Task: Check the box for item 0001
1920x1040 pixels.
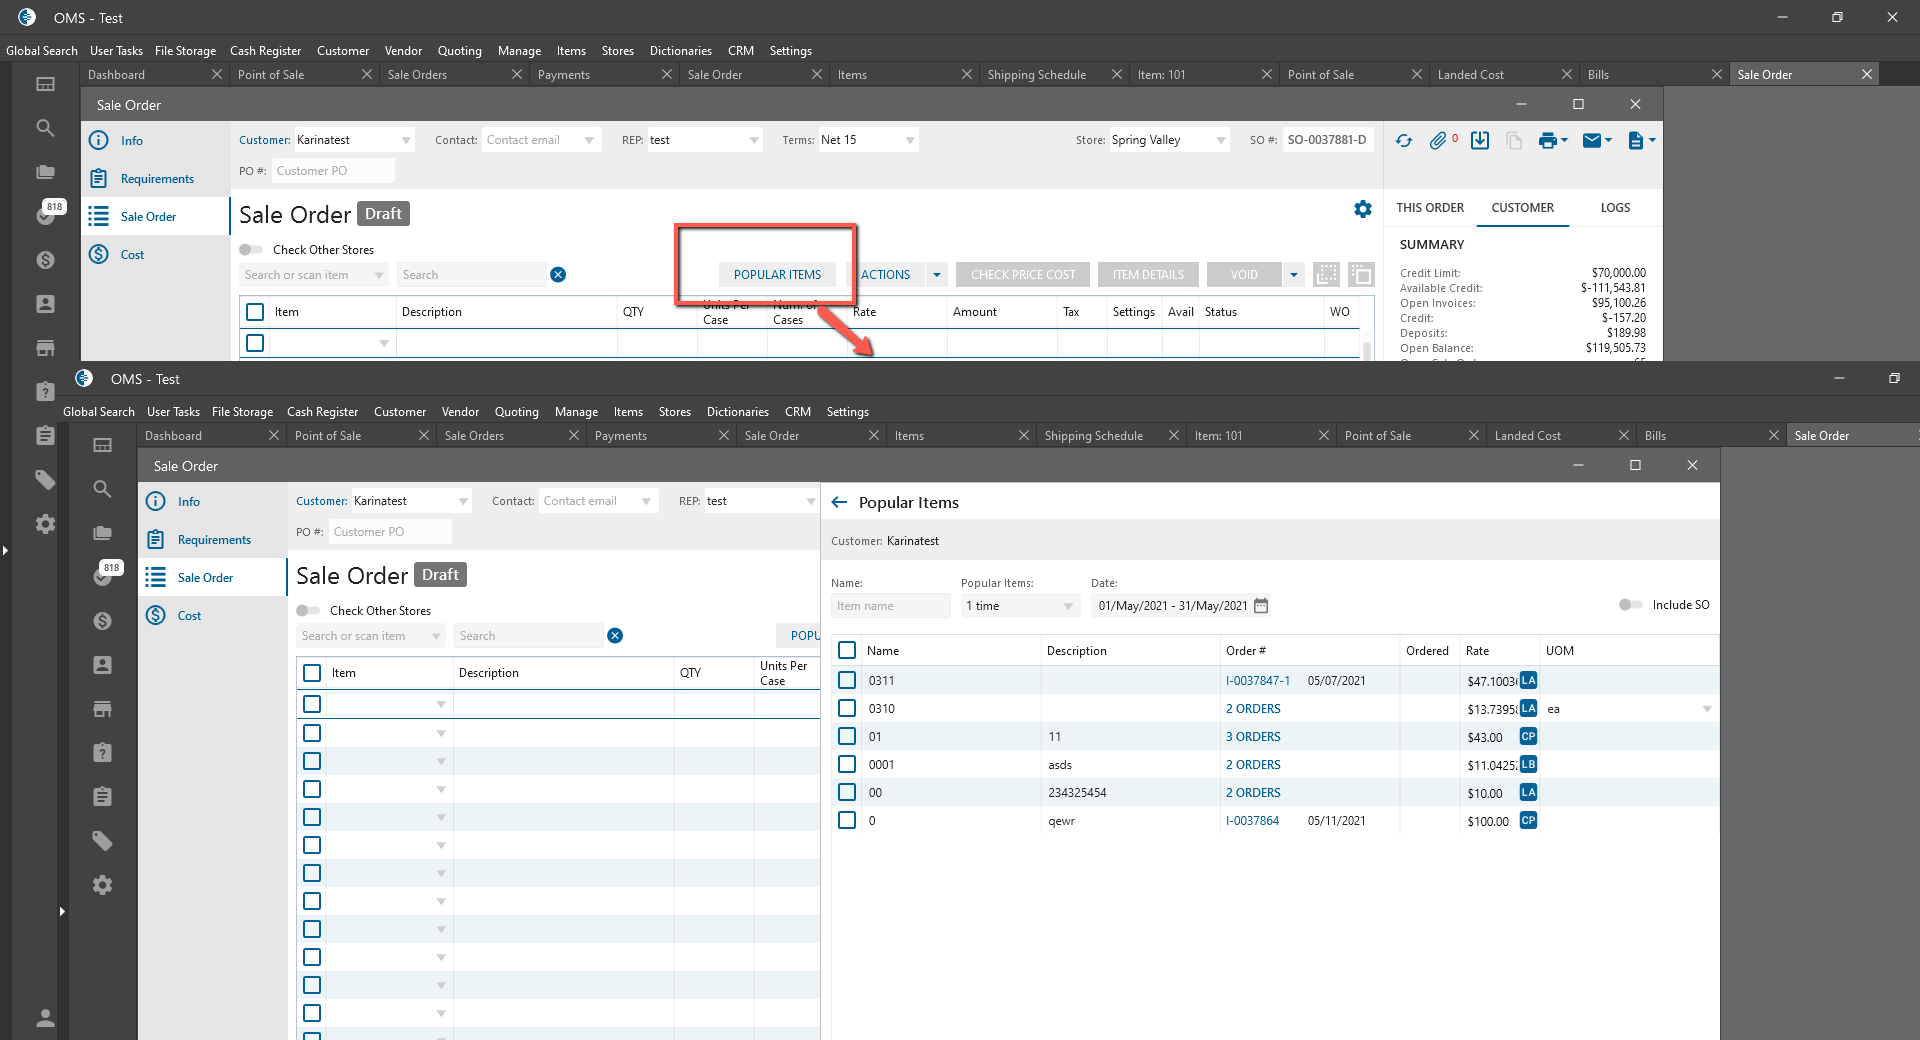Action: 847,764
